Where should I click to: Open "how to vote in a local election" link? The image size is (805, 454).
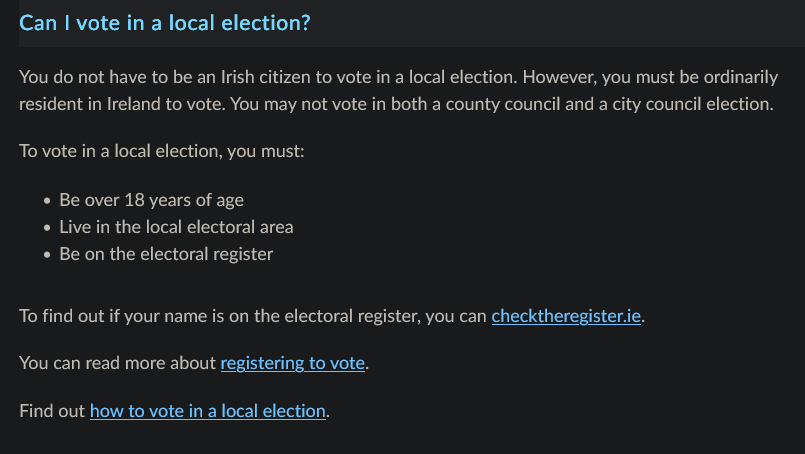point(208,410)
